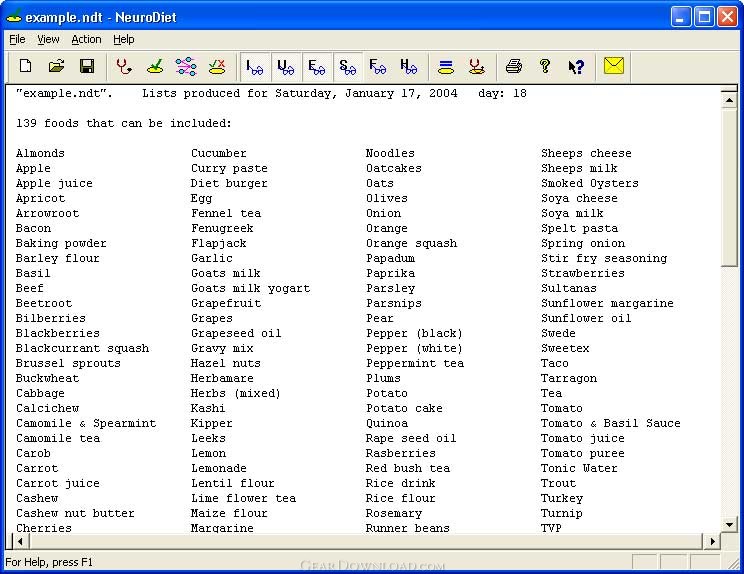Click the 'Rape seed oil' entry
The width and height of the screenshot is (744, 574).
pos(411,438)
